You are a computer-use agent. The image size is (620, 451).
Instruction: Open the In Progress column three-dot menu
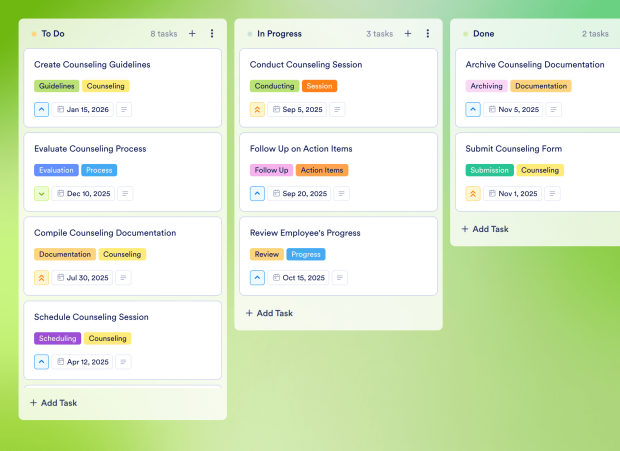tap(428, 33)
